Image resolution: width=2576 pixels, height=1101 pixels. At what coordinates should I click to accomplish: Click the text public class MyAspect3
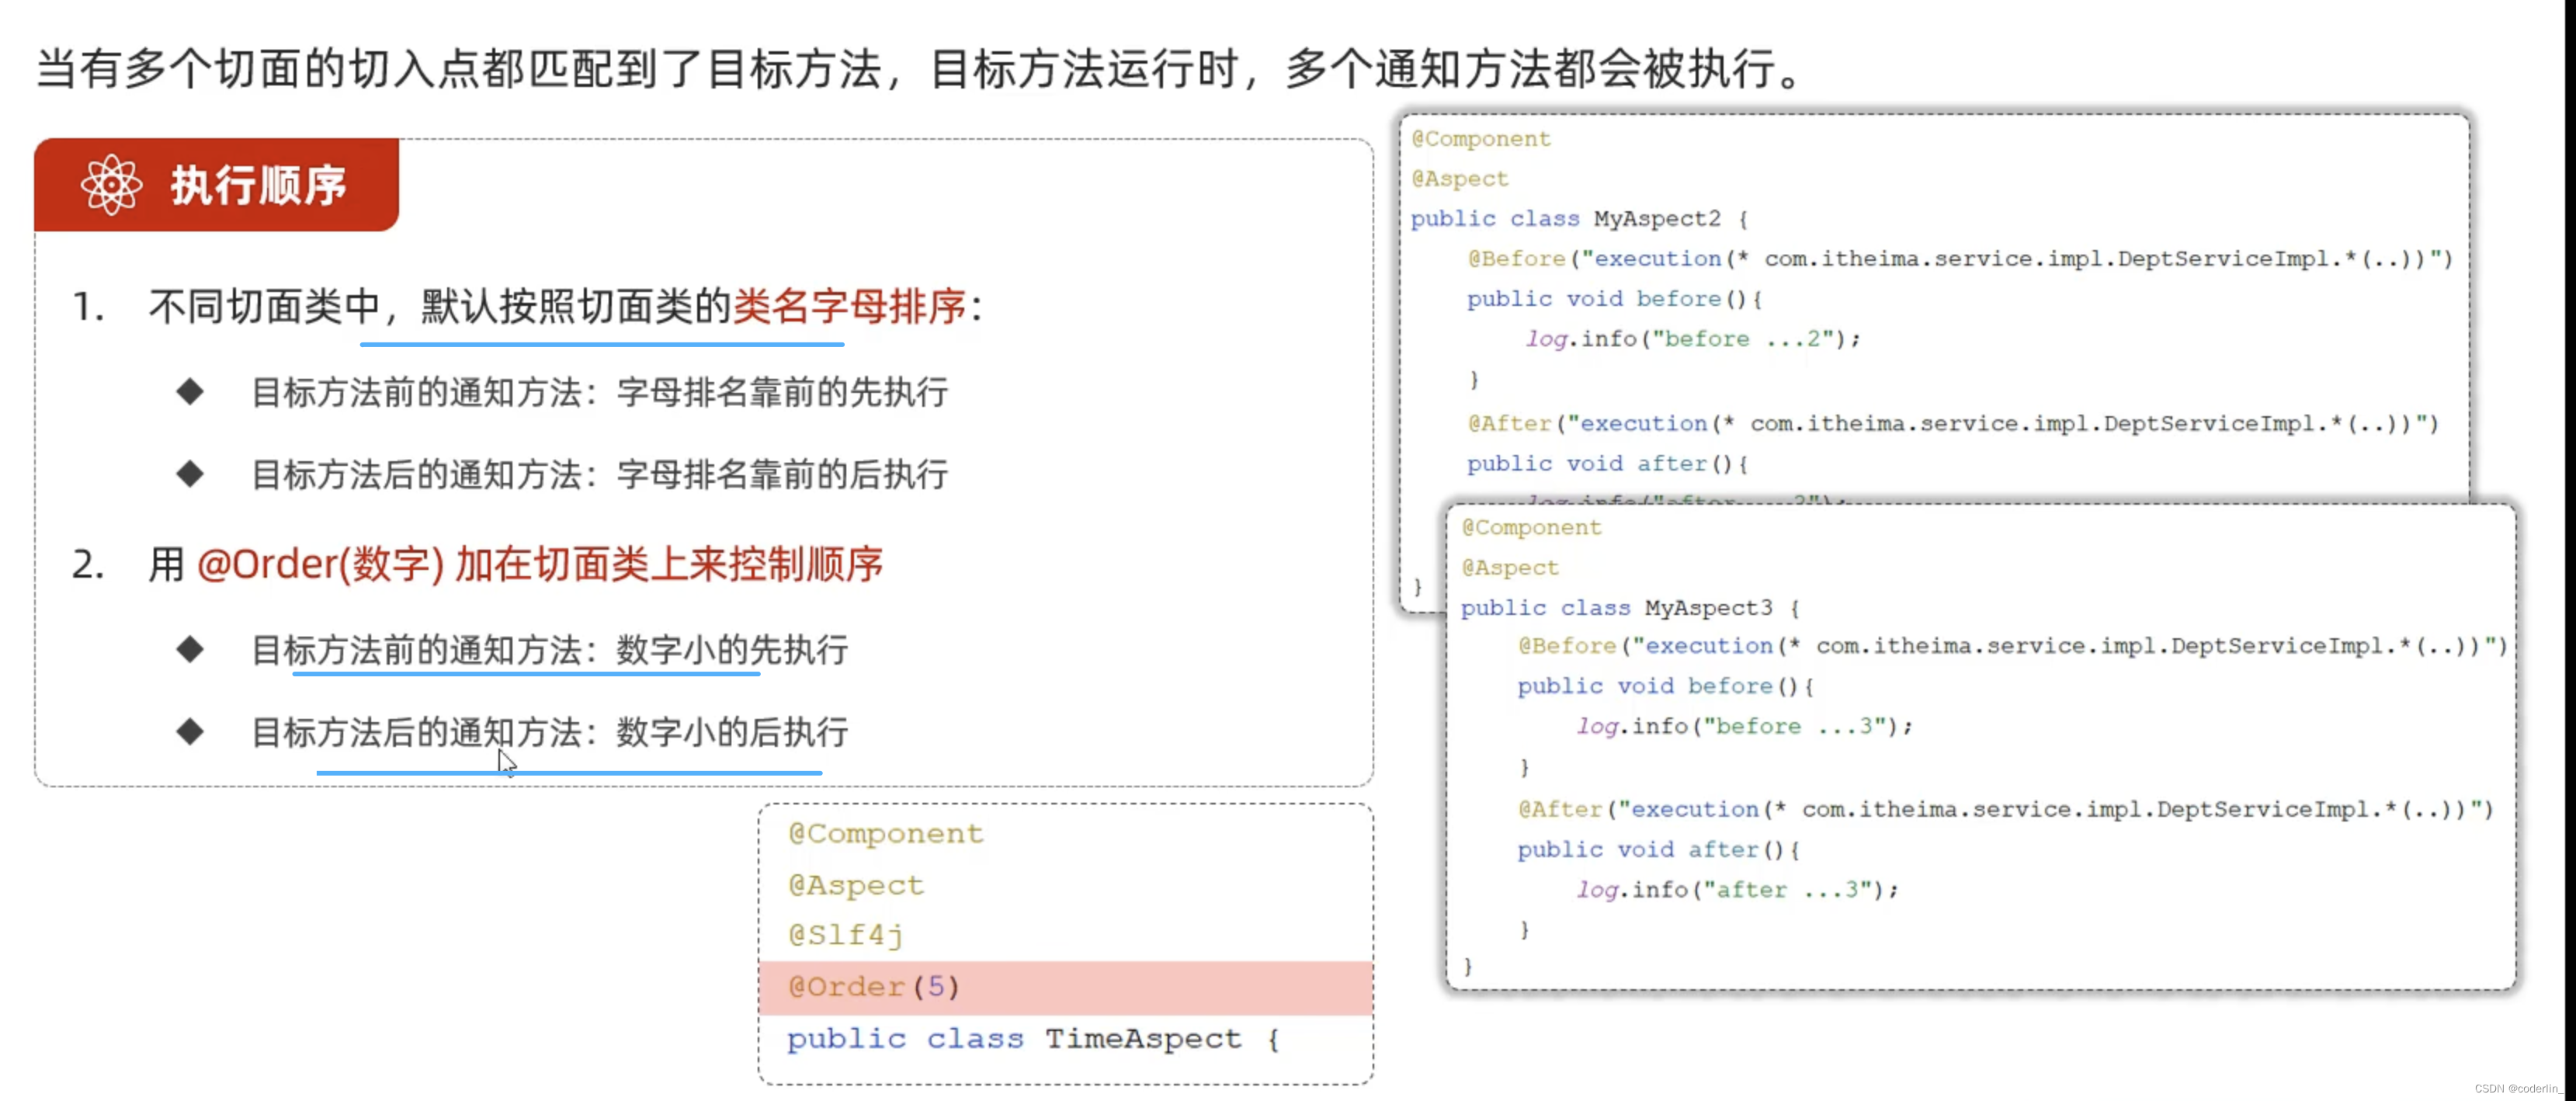pos(1617,607)
